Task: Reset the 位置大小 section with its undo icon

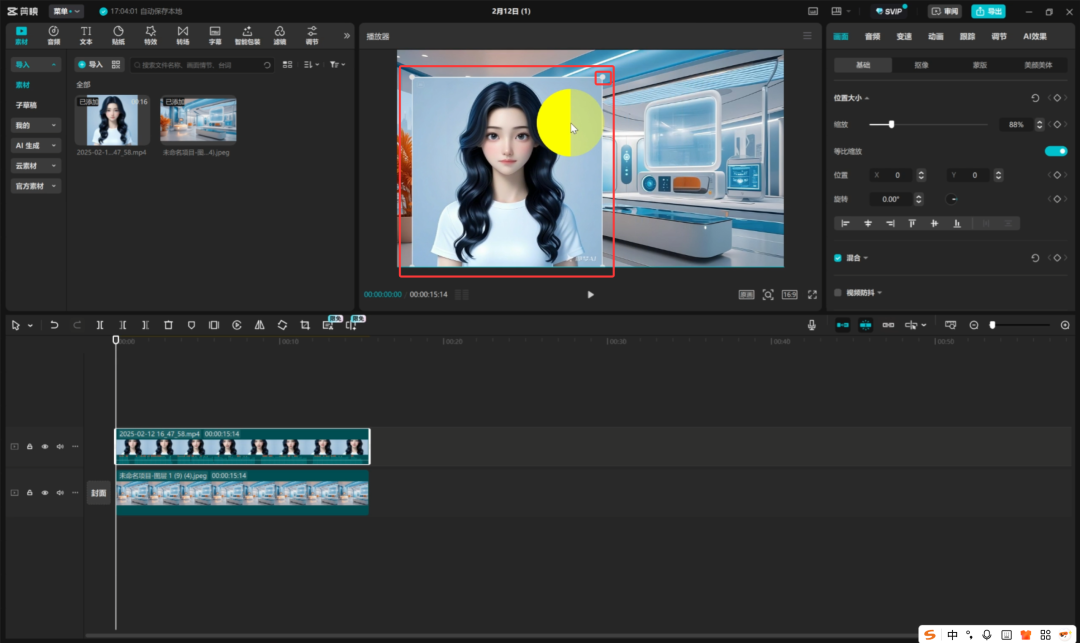Action: (1035, 98)
